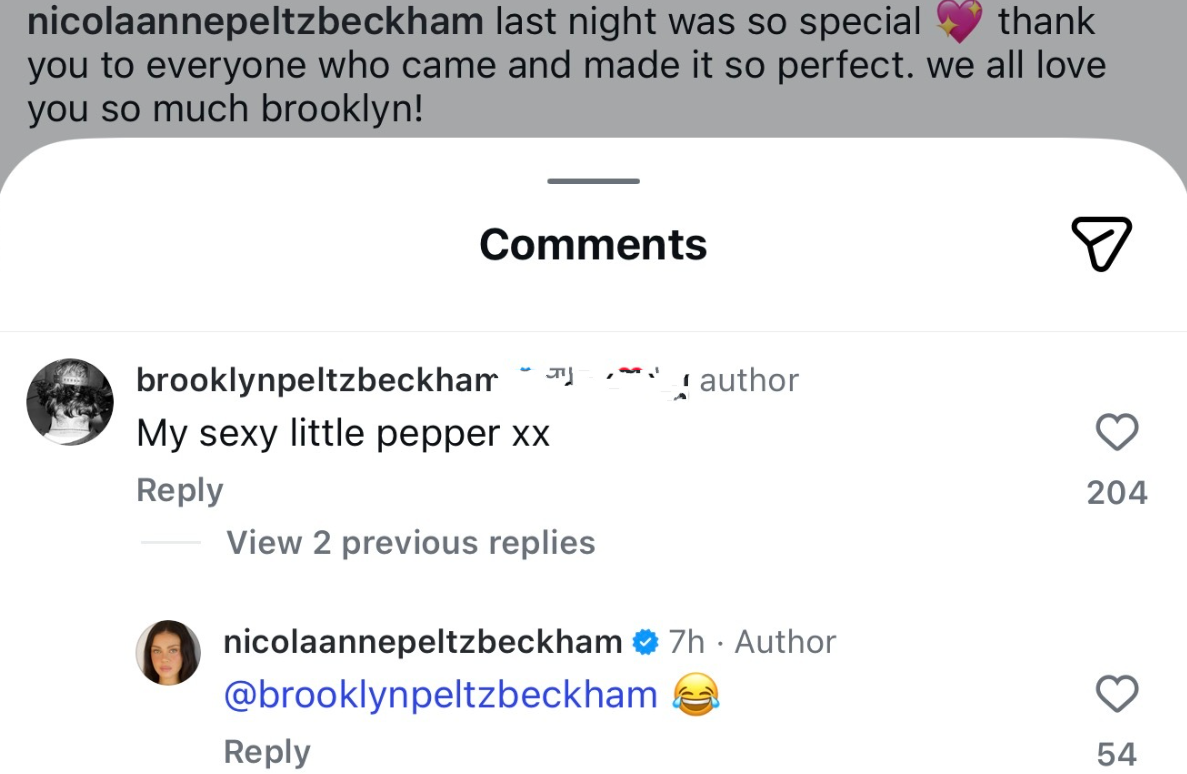Like Brooklyn's 'My sexy little pepper' comment
1187x774 pixels.
point(1117,433)
